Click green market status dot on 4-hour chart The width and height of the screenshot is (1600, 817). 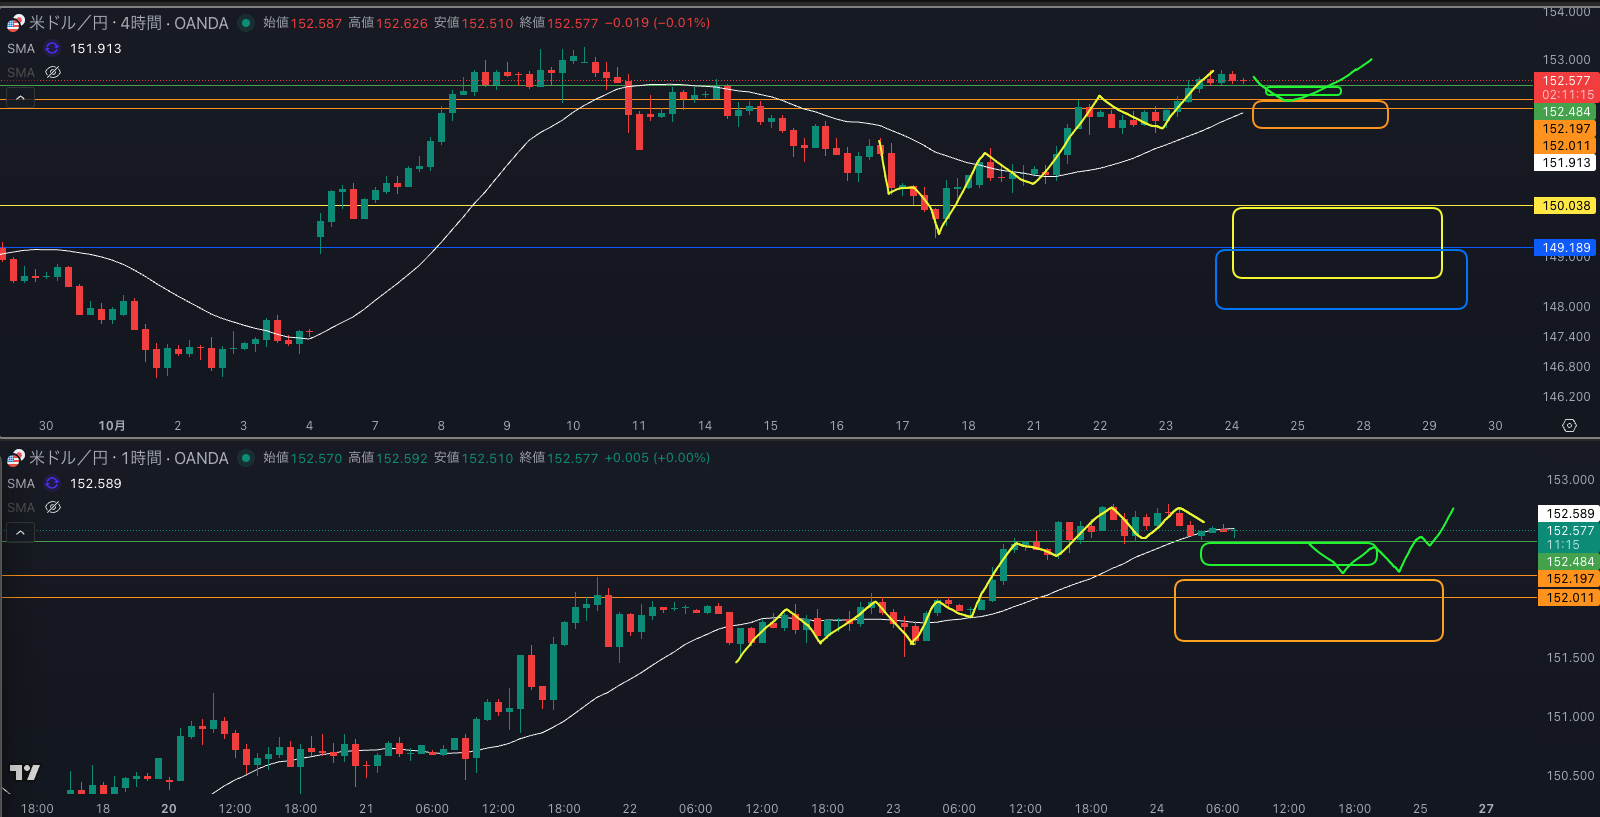click(x=246, y=23)
